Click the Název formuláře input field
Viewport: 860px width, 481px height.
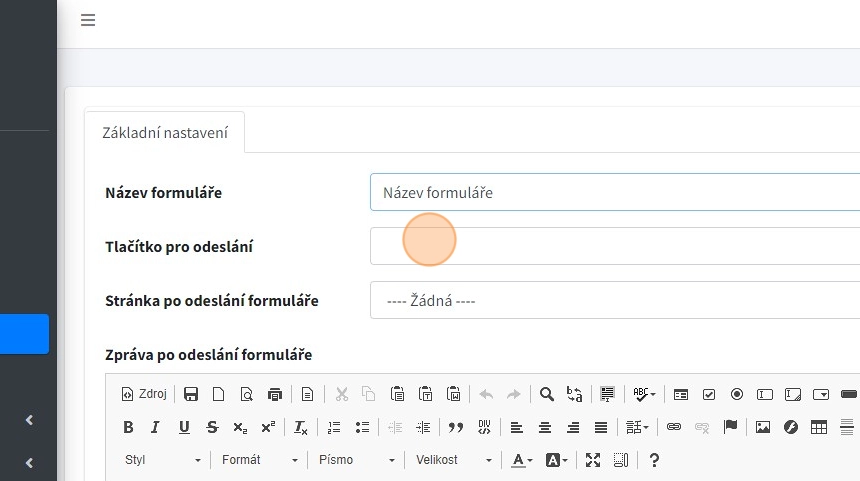point(614,192)
